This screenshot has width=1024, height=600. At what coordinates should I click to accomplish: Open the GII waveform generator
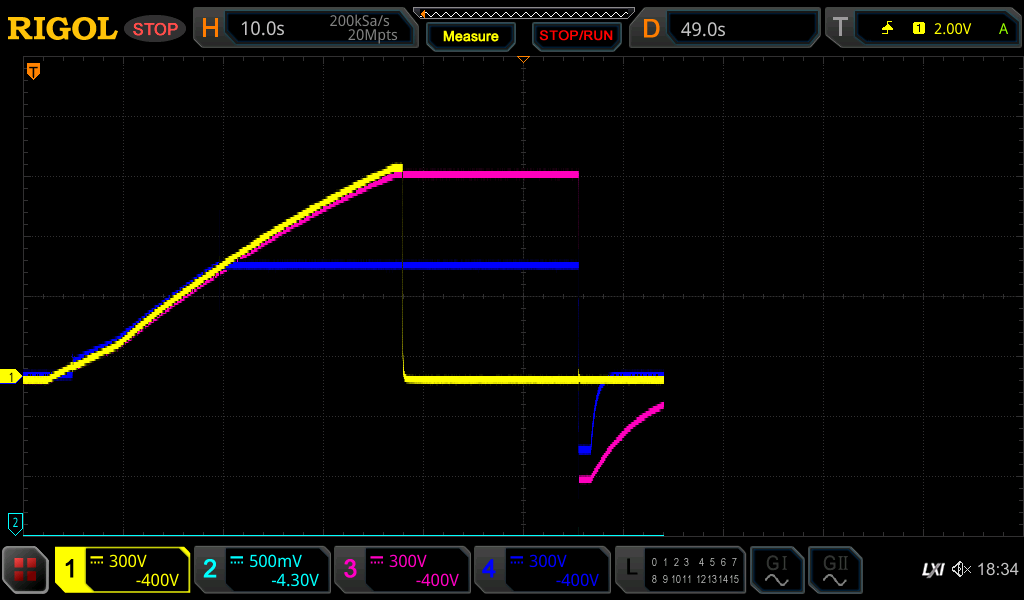tap(834, 570)
